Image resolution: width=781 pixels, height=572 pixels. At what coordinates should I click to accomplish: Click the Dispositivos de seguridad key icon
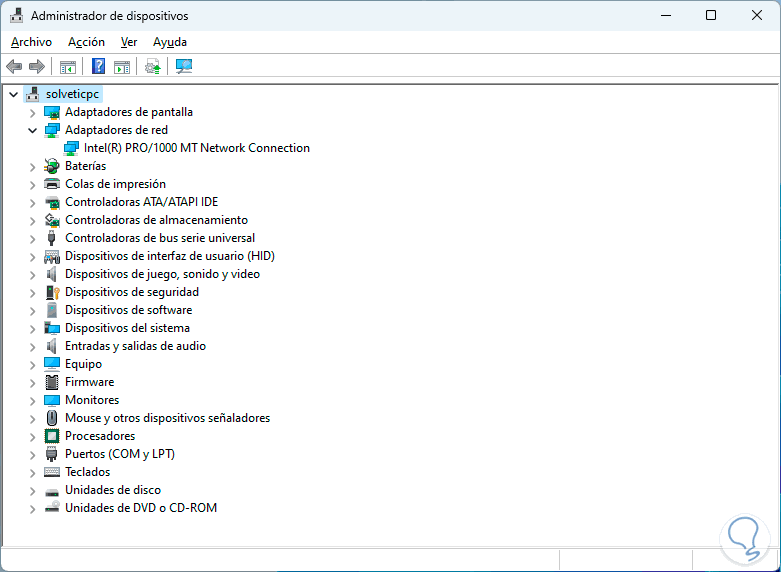[52, 292]
